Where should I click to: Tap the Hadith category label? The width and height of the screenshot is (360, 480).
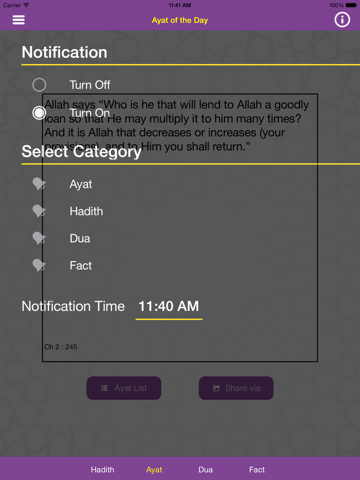[86, 211]
